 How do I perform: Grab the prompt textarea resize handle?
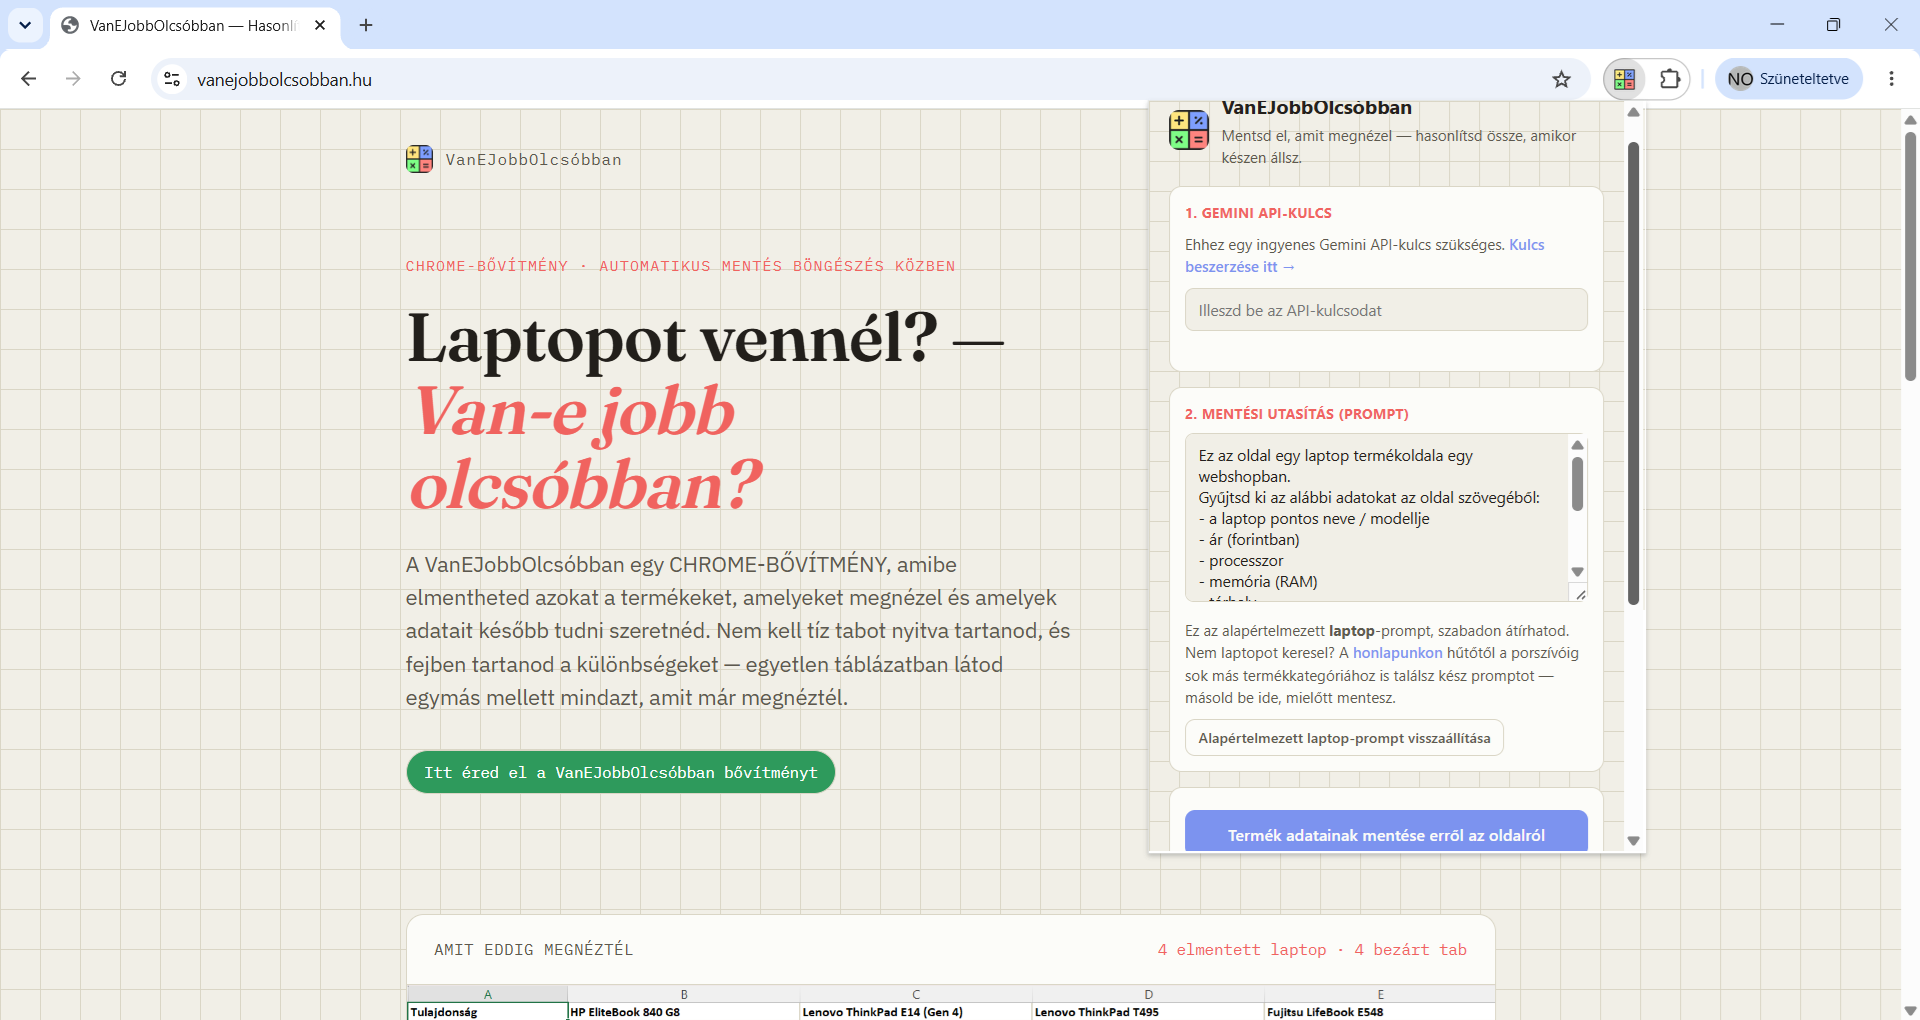[1580, 594]
